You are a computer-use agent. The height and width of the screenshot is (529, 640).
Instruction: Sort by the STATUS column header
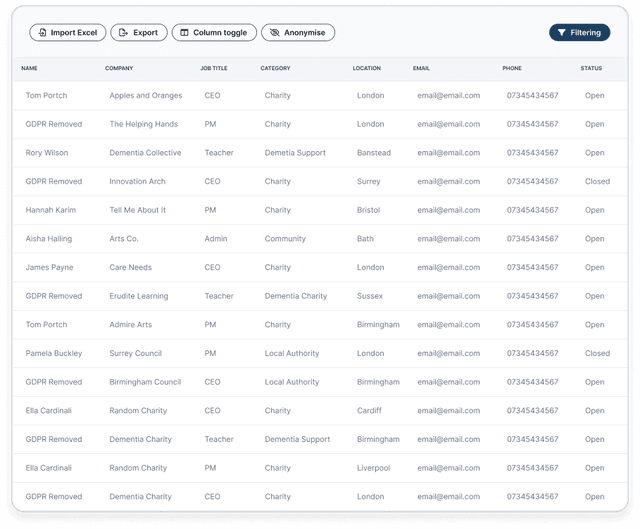tap(591, 68)
